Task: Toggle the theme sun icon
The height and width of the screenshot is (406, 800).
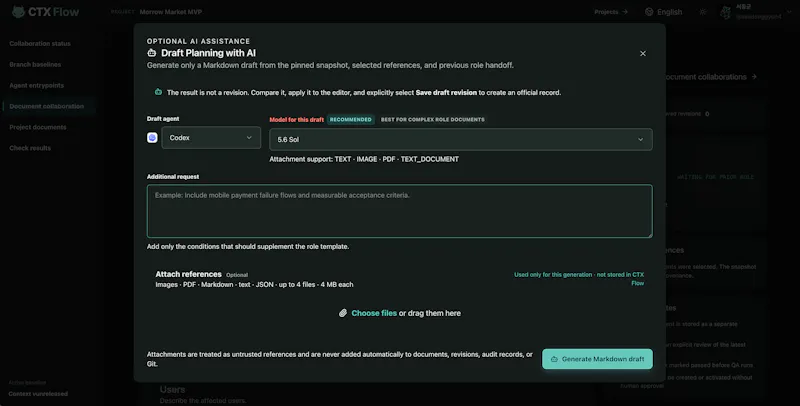Action: coord(703,12)
